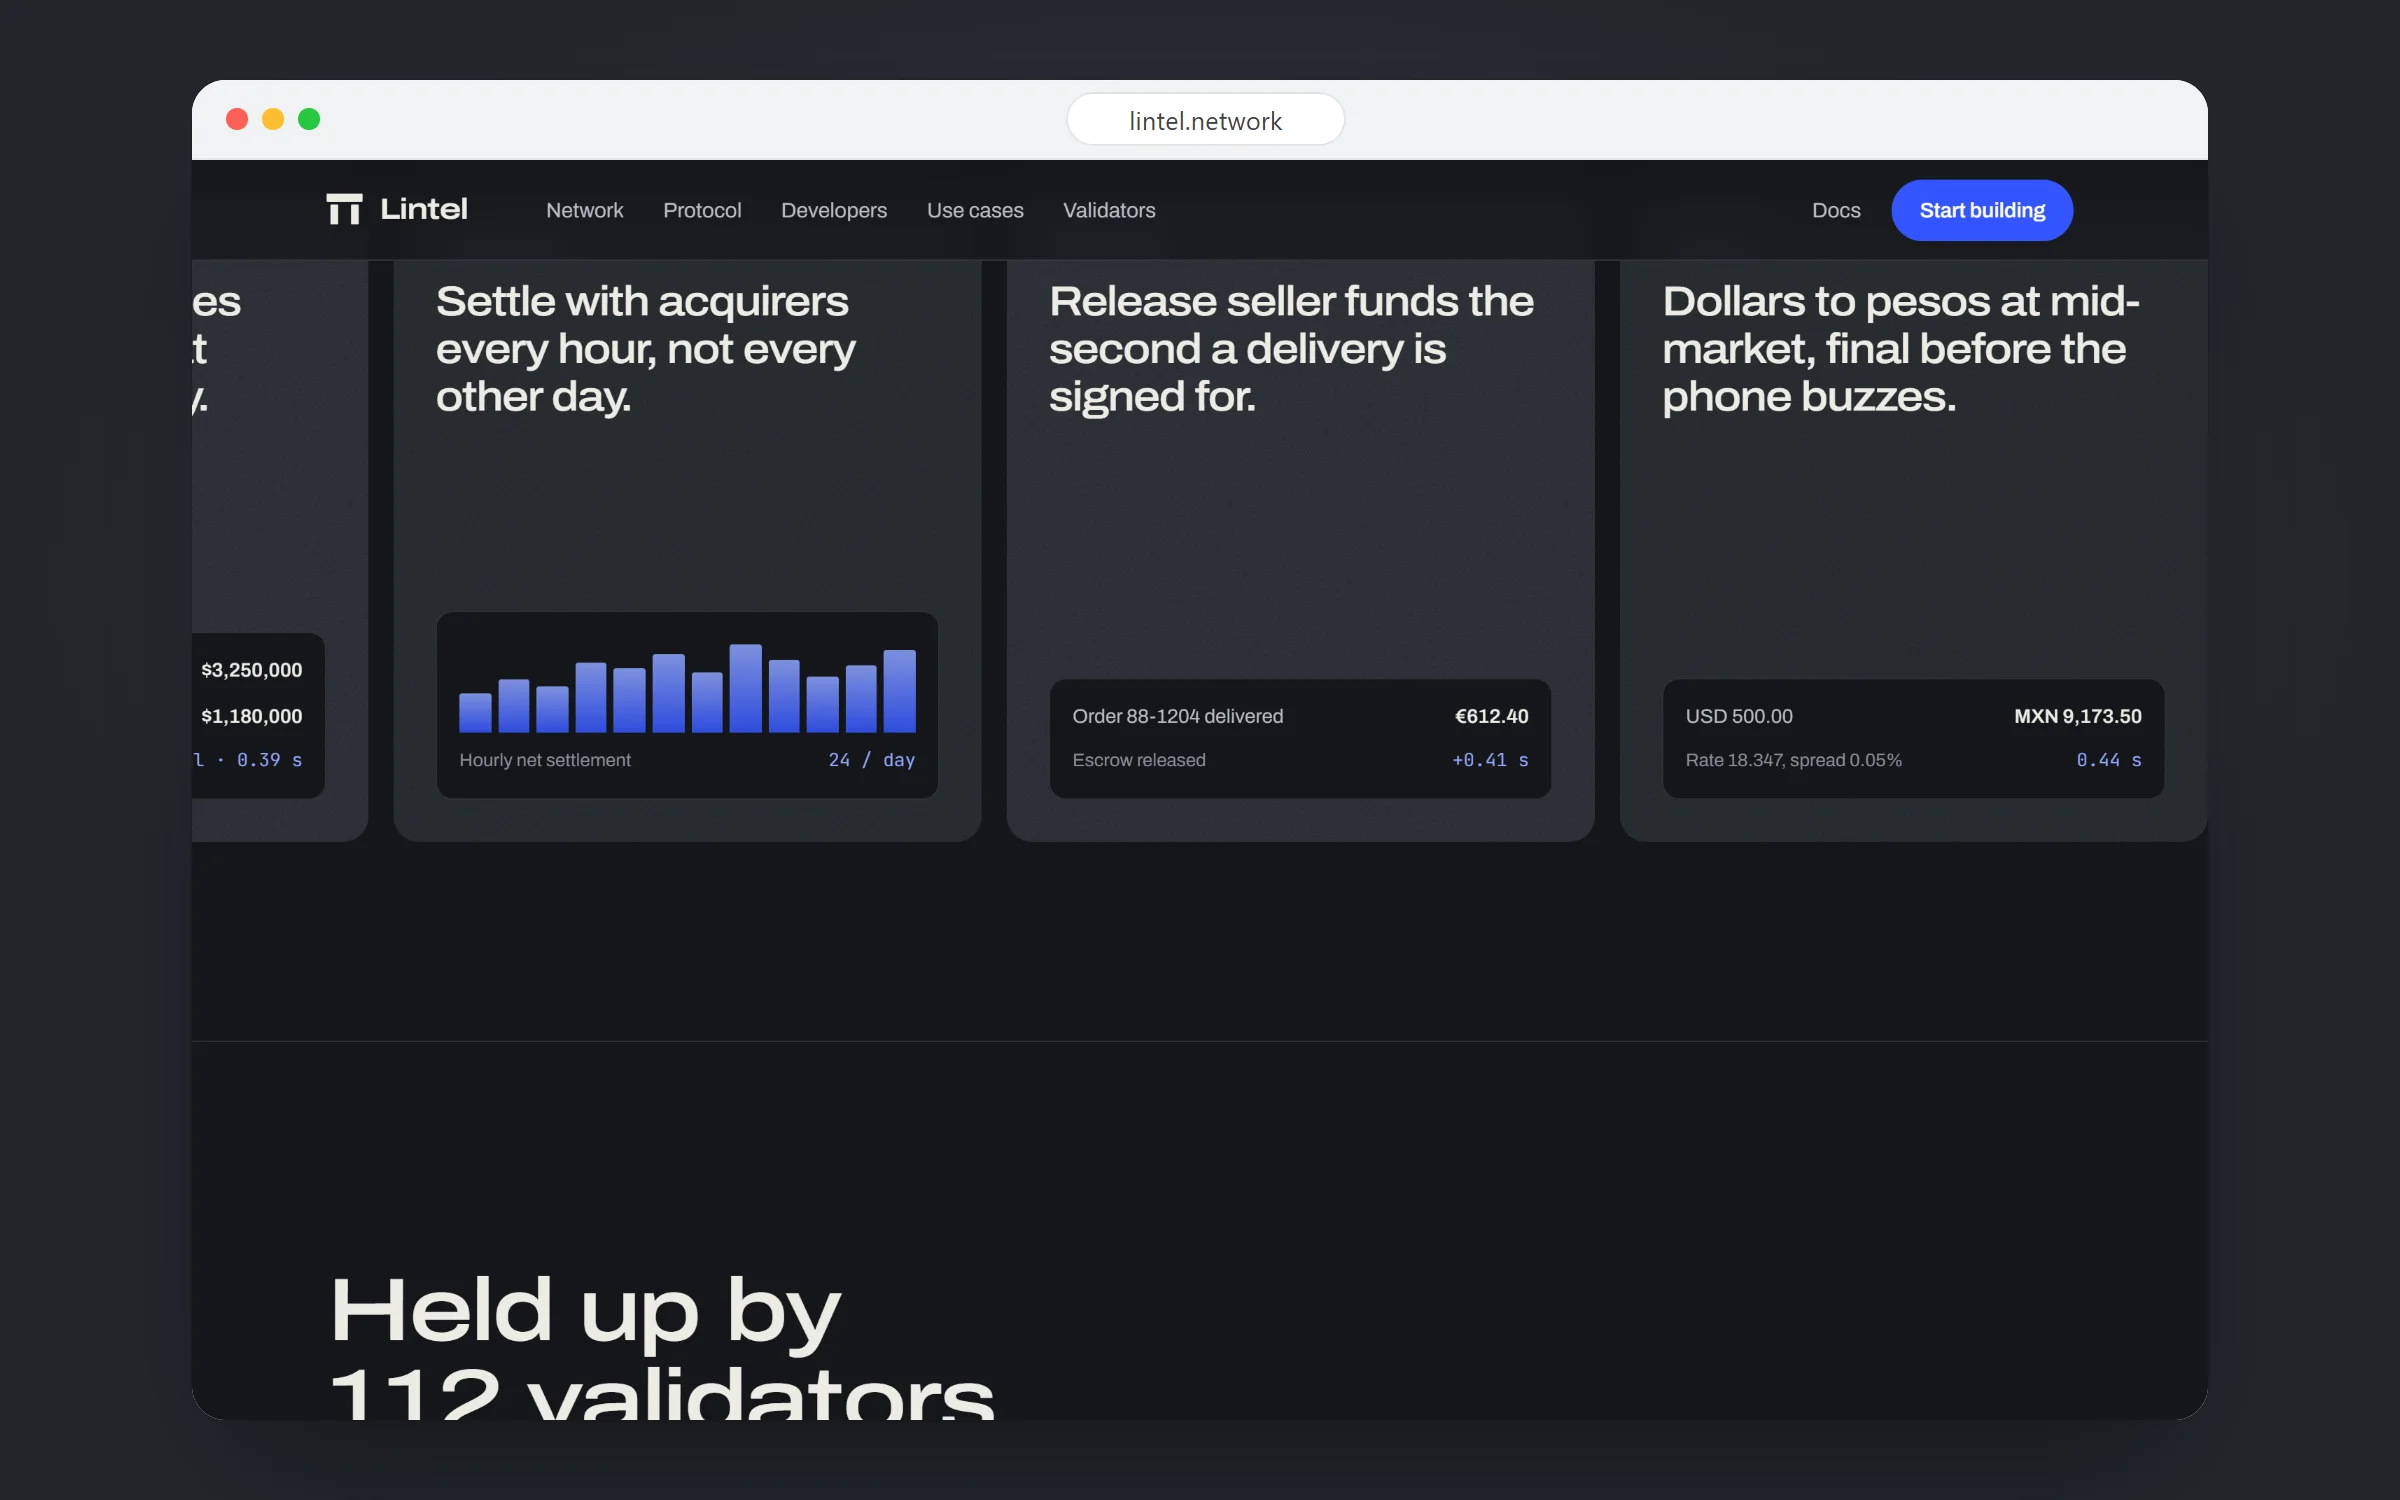Click 'Order 88-1204 delivered' text
The width and height of the screenshot is (2400, 1500).
[x=1177, y=716]
